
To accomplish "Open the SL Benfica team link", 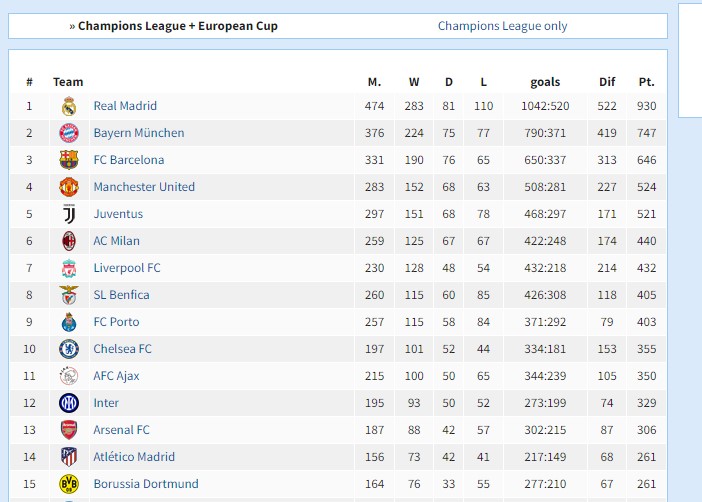I will tap(121, 295).
